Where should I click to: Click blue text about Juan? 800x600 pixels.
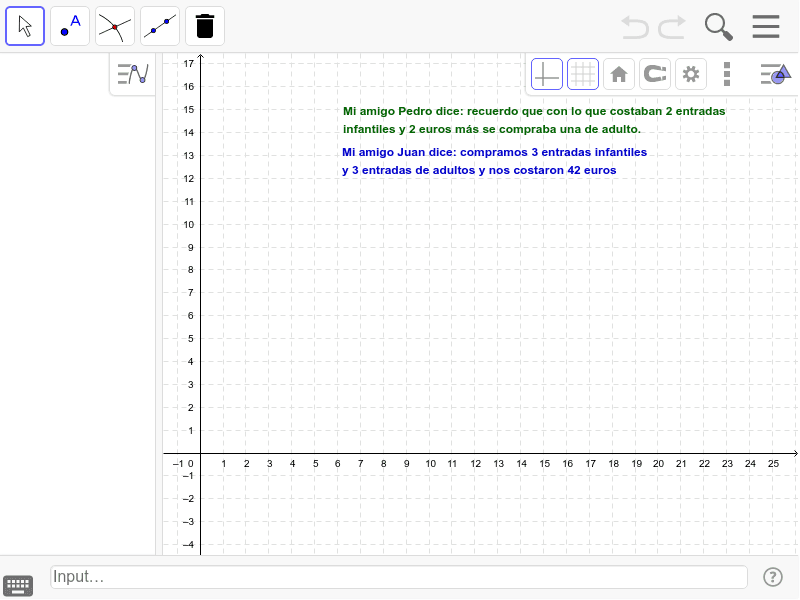point(494,161)
